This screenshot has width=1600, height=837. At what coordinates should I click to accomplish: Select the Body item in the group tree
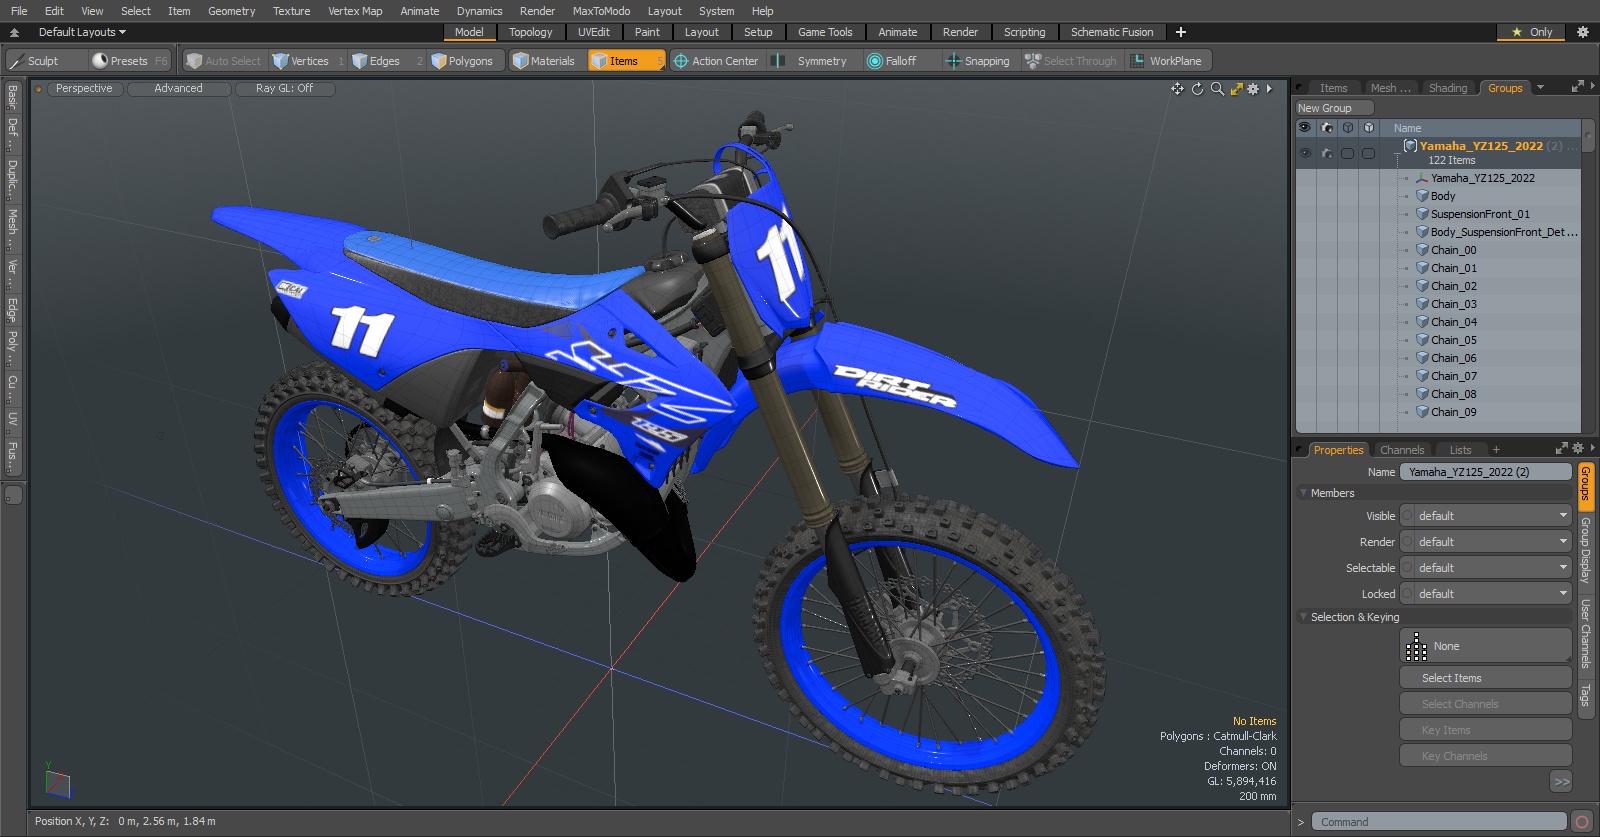coord(1442,196)
